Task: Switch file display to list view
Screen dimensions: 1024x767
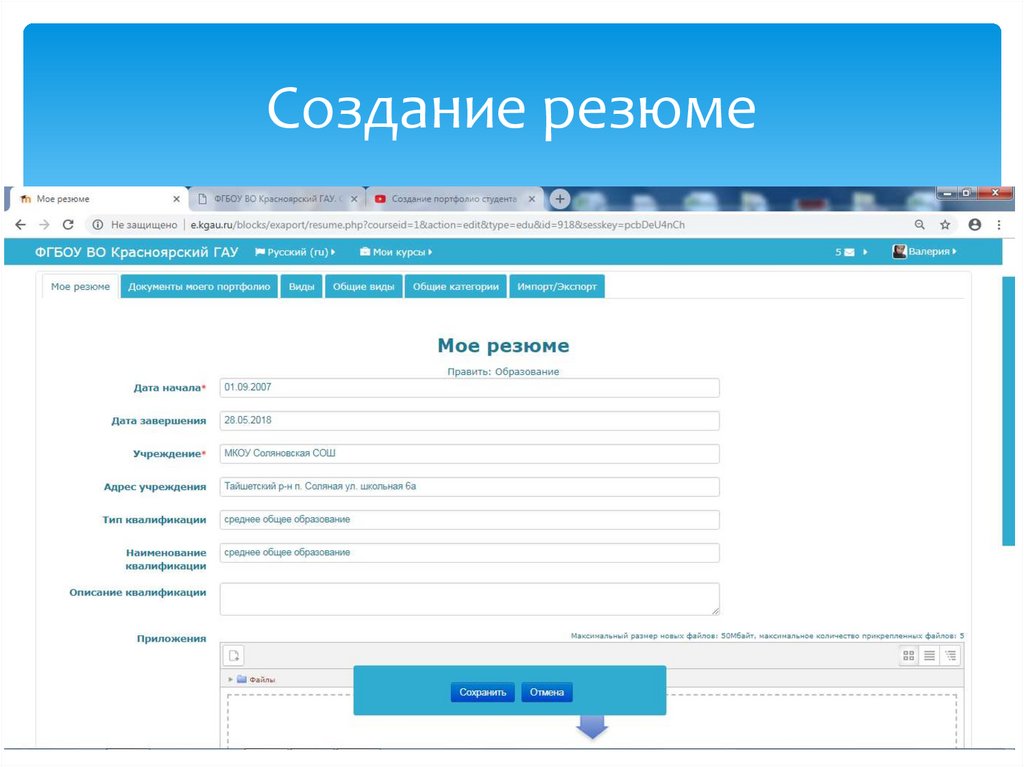Action: (927, 655)
